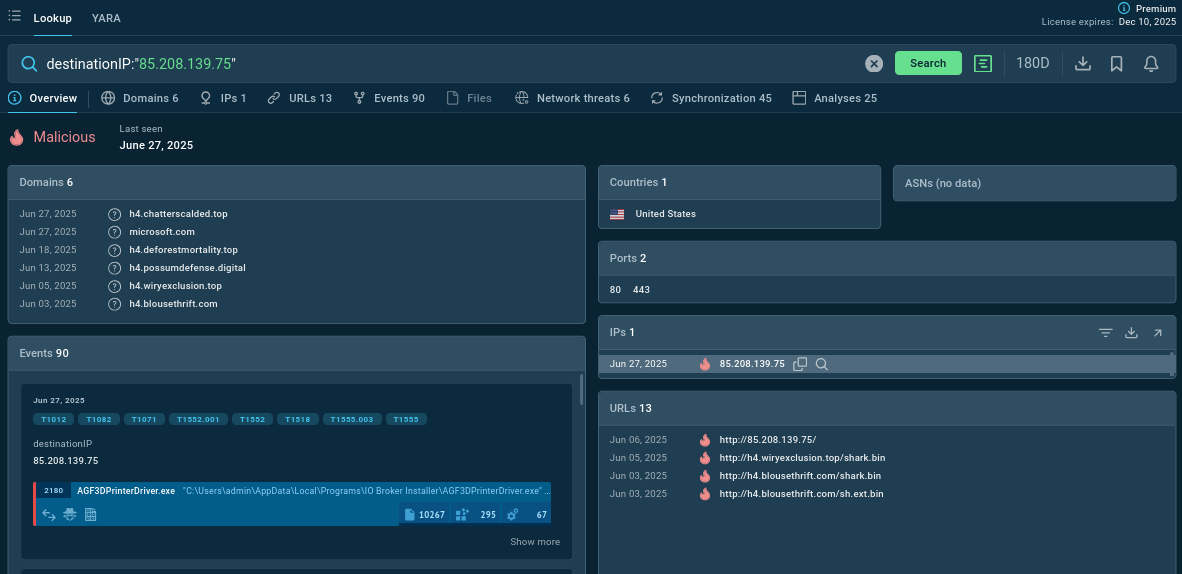1182x574 pixels.
Task: Download the IPs panel list
Action: (x=1131, y=333)
